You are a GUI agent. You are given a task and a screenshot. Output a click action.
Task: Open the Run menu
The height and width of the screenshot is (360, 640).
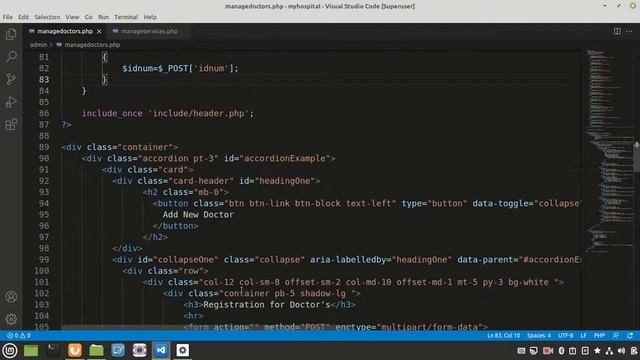pyautogui.click(x=104, y=17)
